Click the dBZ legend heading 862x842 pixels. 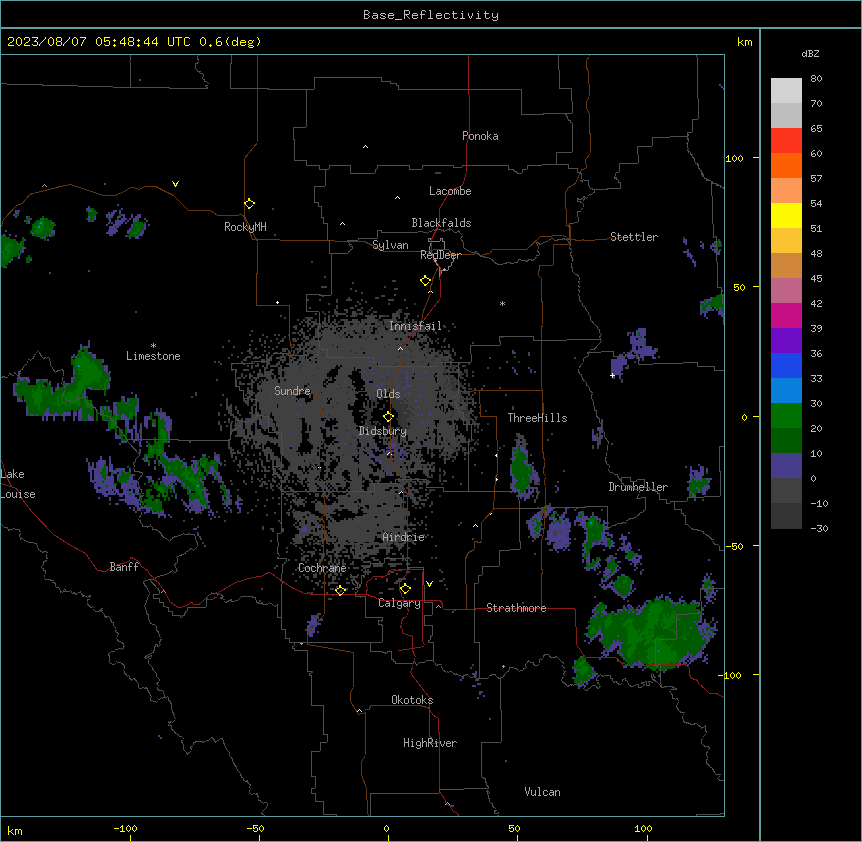click(x=810, y=54)
